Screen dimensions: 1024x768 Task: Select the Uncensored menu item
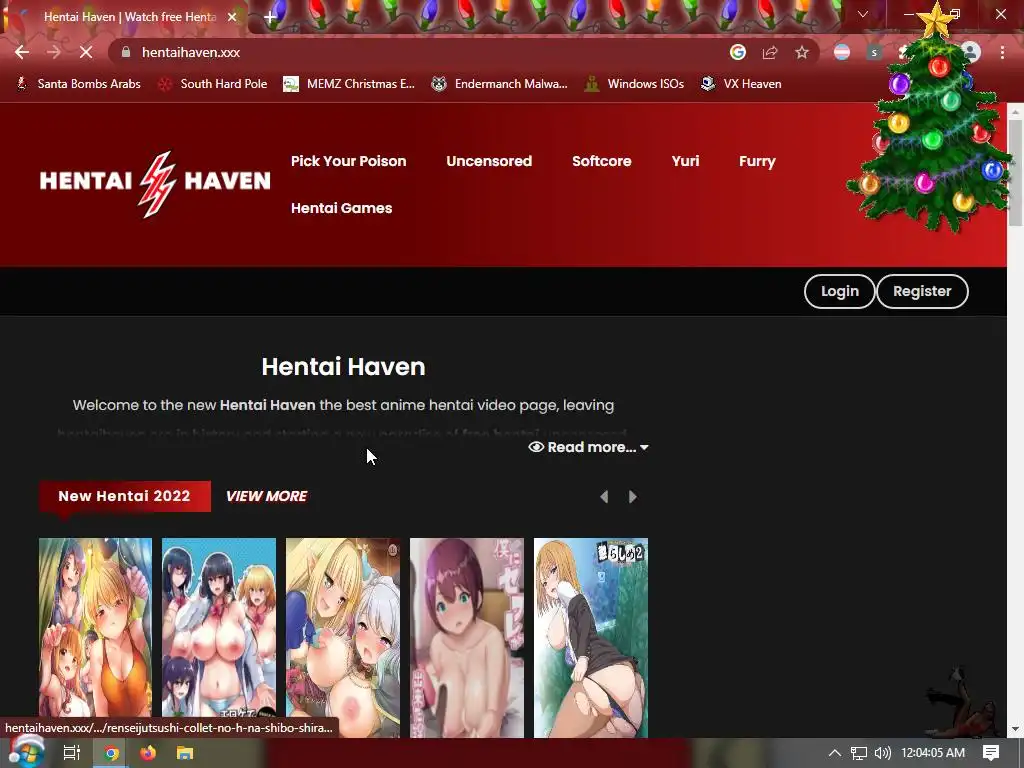[x=489, y=161]
